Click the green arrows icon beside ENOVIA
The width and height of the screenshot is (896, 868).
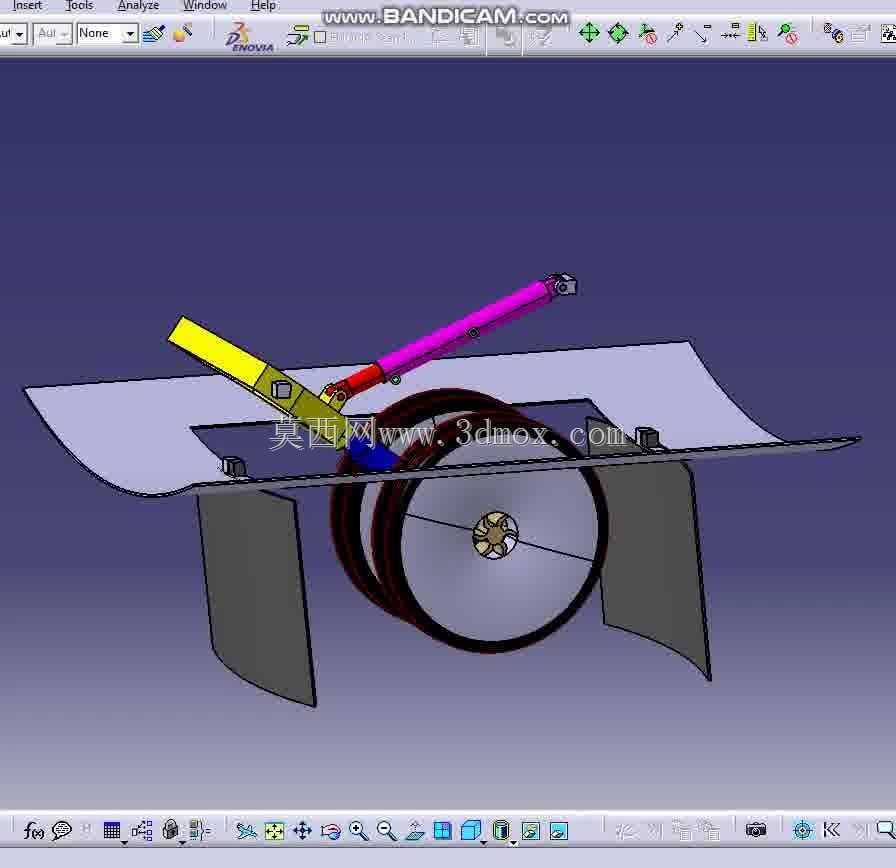(298, 35)
